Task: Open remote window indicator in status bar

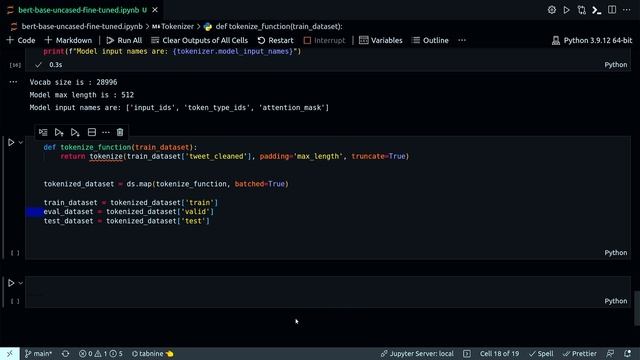Action: pyautogui.click(x=9, y=353)
